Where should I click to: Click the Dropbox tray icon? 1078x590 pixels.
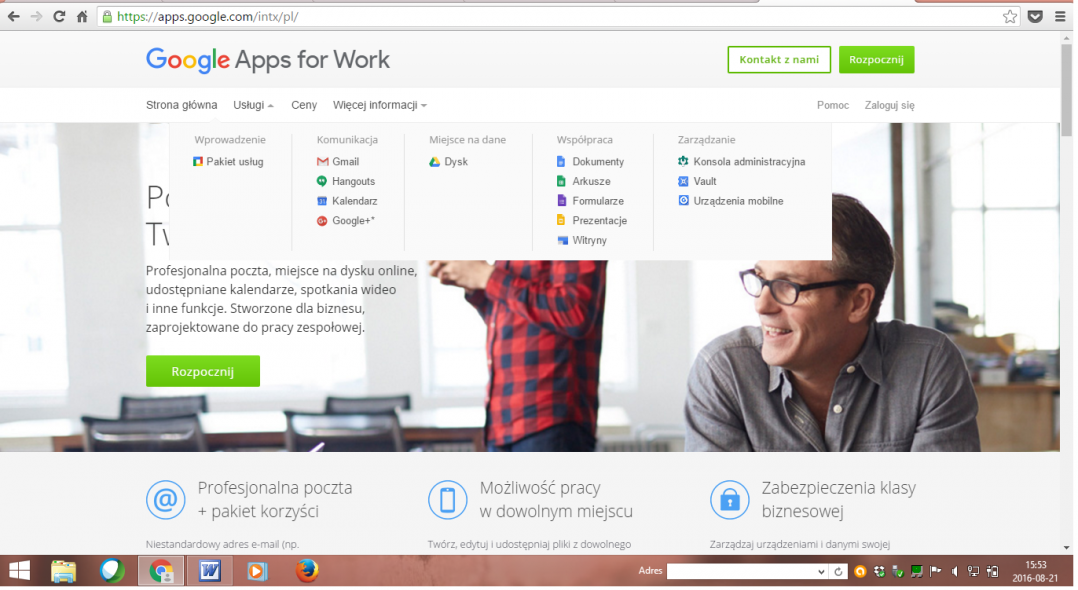(879, 571)
